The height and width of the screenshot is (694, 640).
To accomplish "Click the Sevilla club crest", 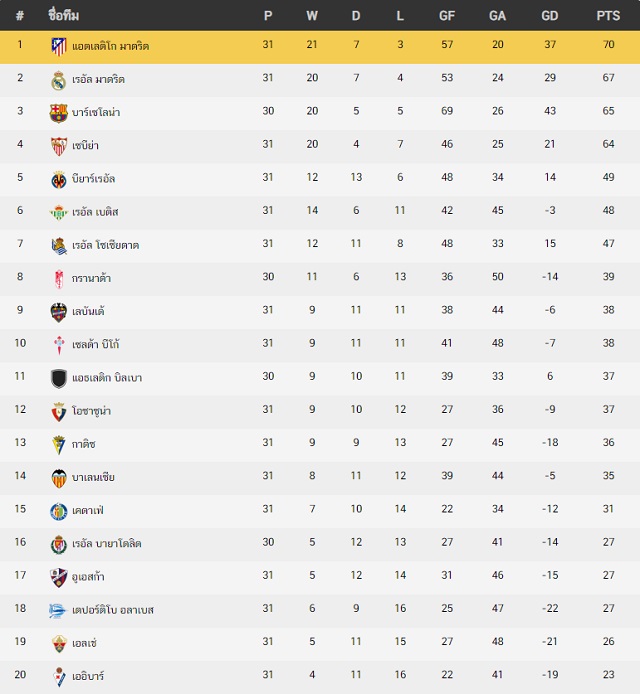I will (x=58, y=147).
